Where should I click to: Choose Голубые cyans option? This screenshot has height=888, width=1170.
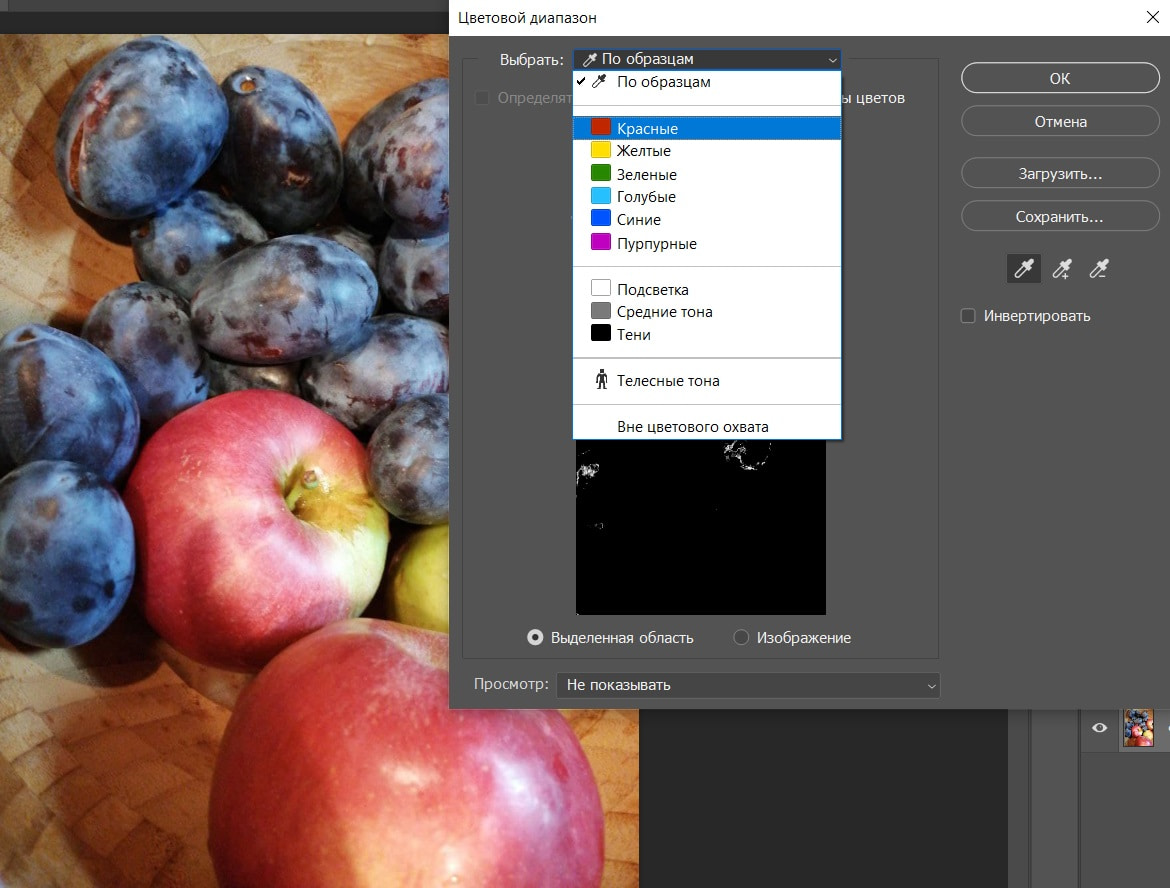pos(707,197)
